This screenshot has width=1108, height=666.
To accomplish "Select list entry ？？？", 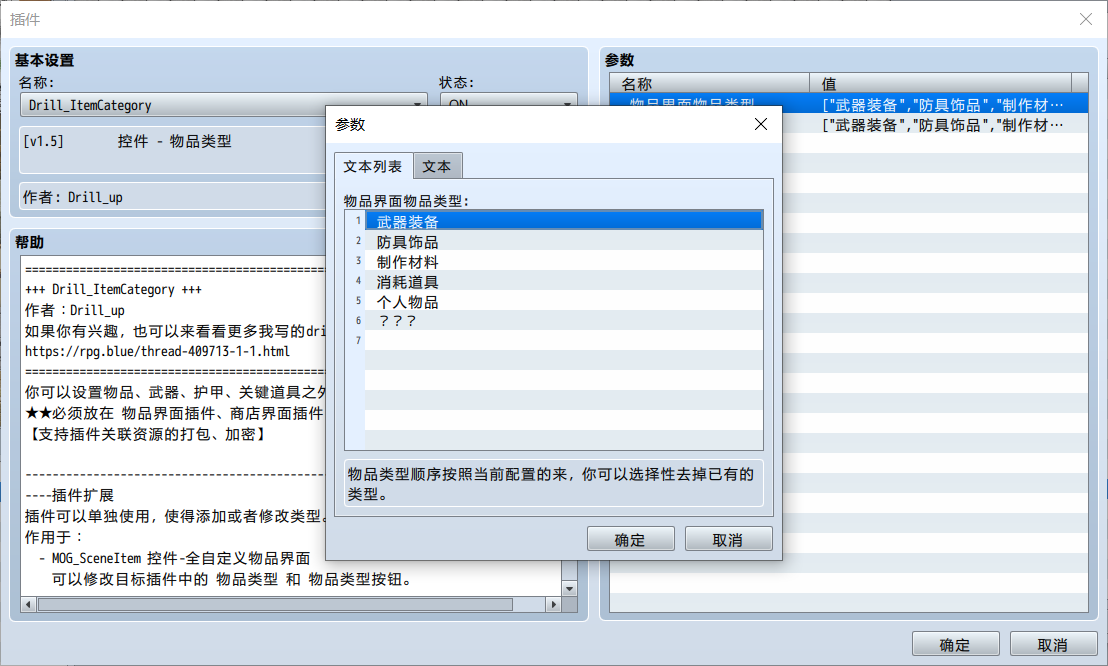I will [564, 321].
